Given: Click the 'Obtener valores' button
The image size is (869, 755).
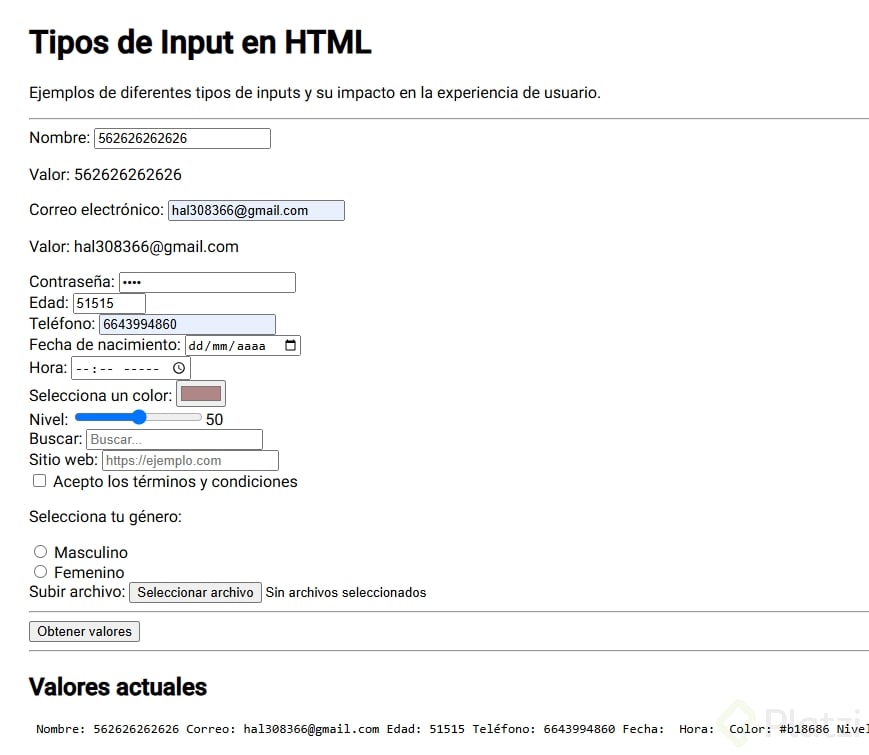Looking at the screenshot, I should pos(84,631).
